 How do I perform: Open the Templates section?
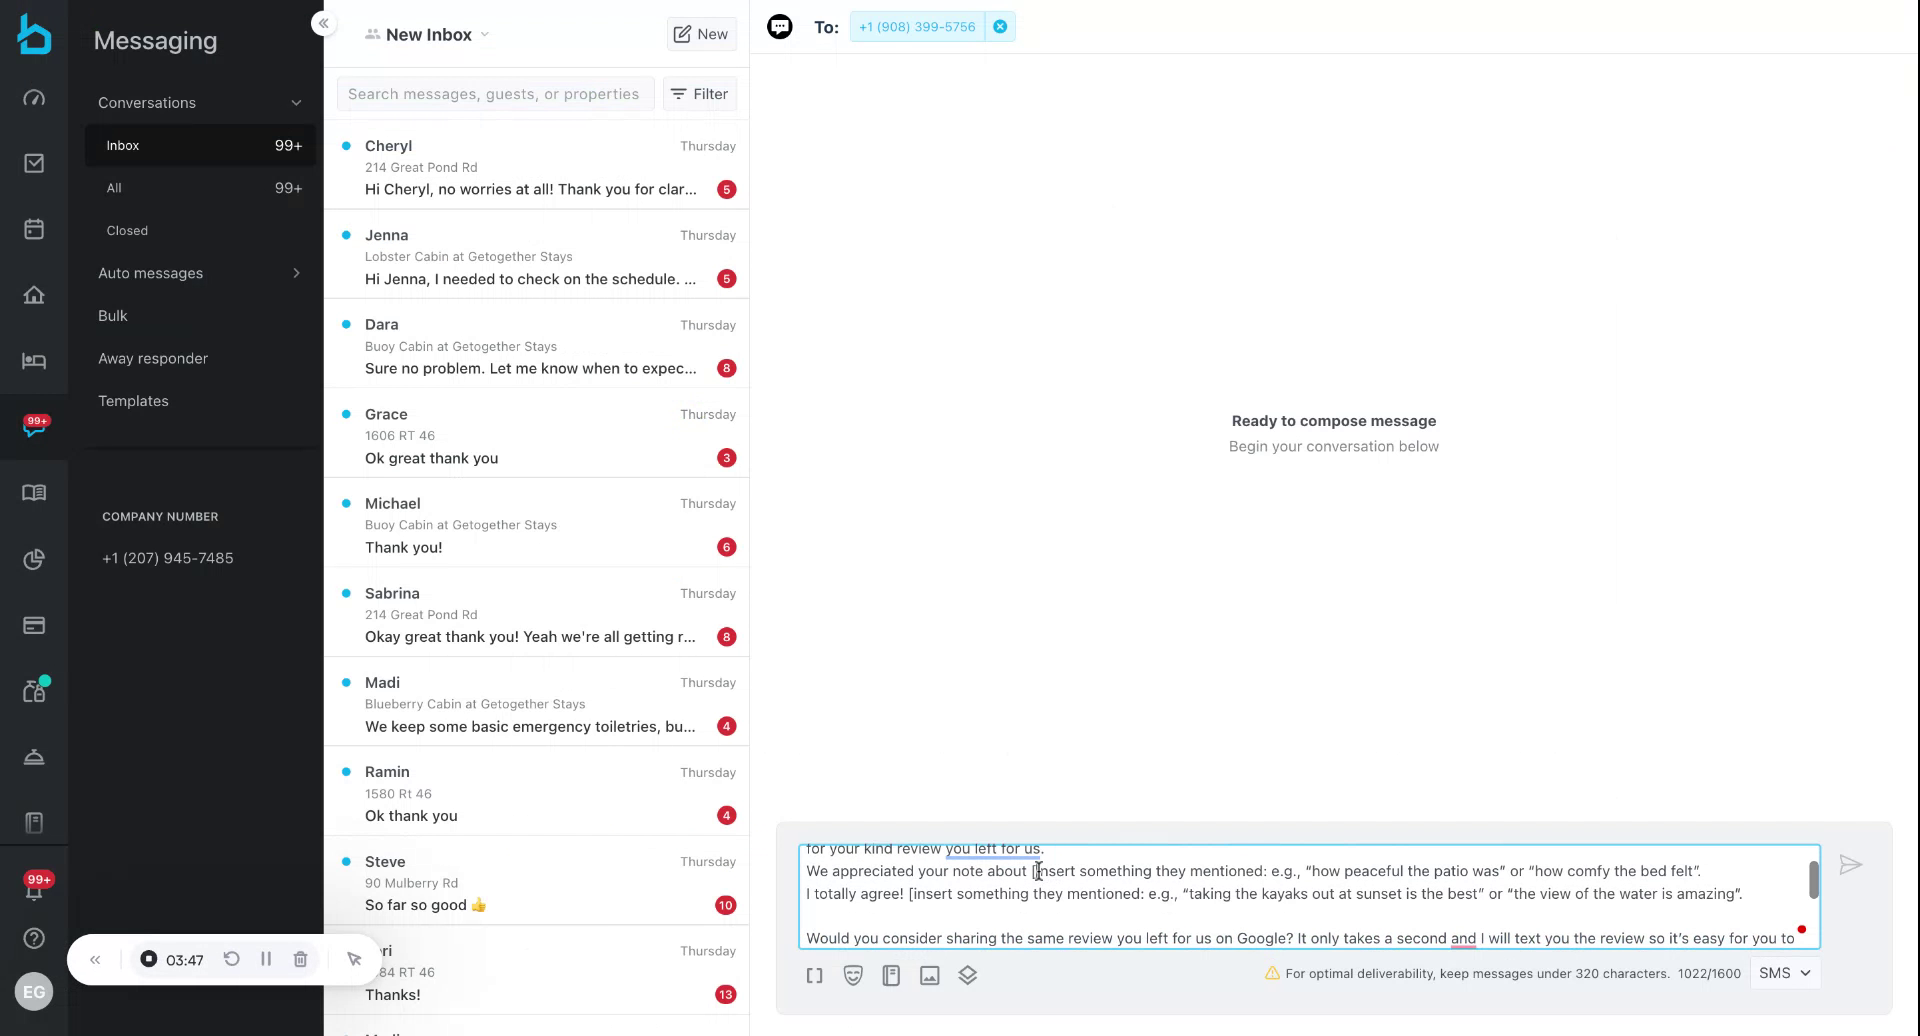133,401
